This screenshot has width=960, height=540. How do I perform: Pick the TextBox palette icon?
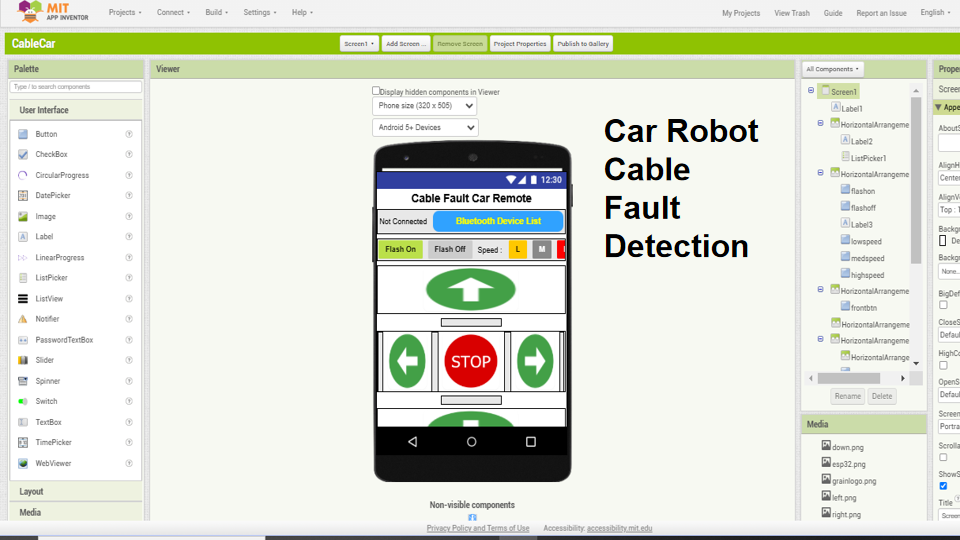[23, 422]
